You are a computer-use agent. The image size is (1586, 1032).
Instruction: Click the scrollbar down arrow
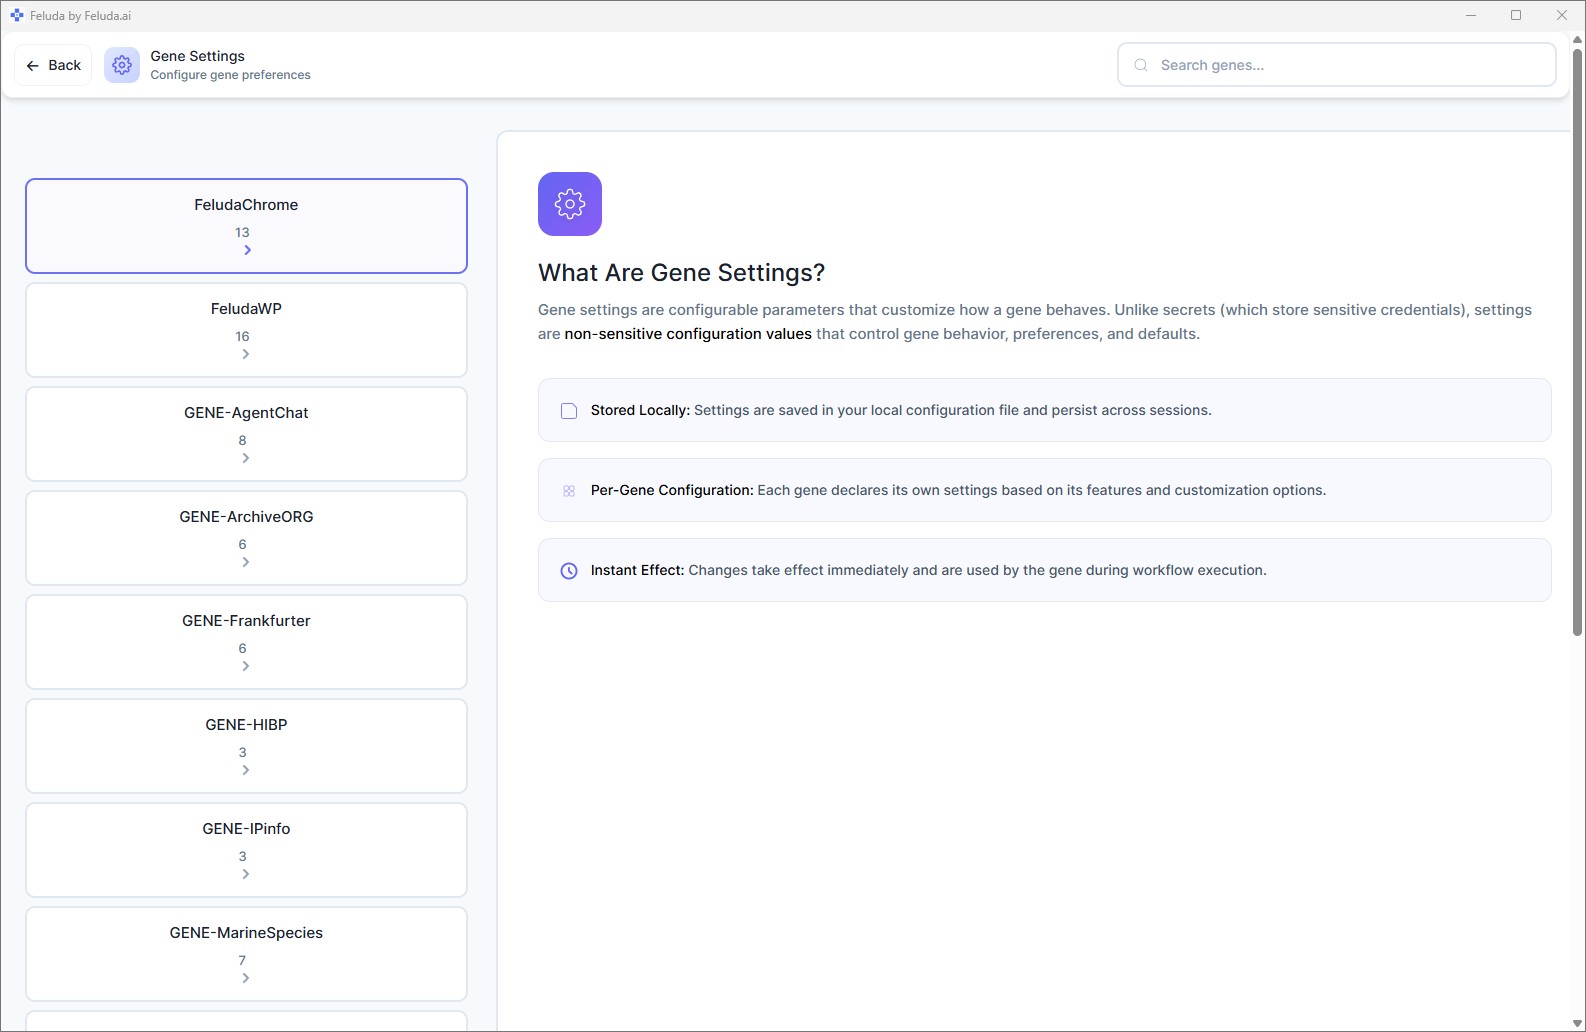coord(1577,1023)
